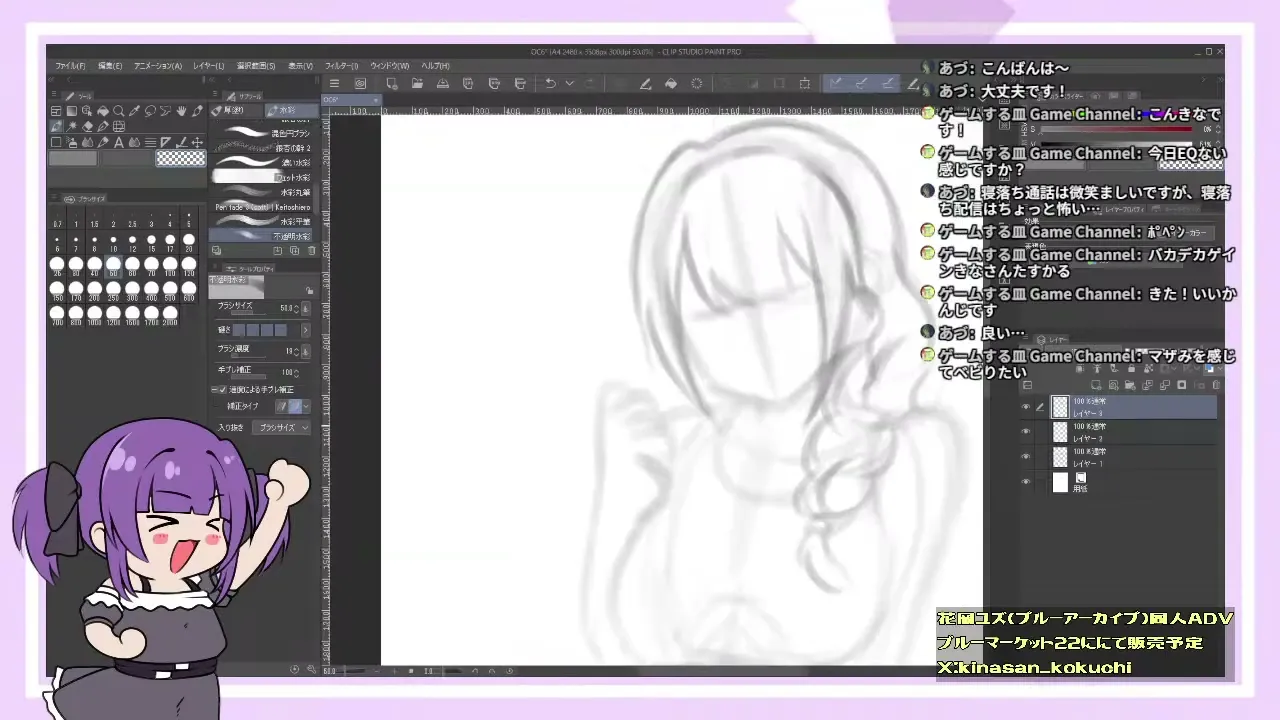Click the delete sub tool trash icon
Screen dimensions: 1280x720
pyautogui.click(x=311, y=250)
